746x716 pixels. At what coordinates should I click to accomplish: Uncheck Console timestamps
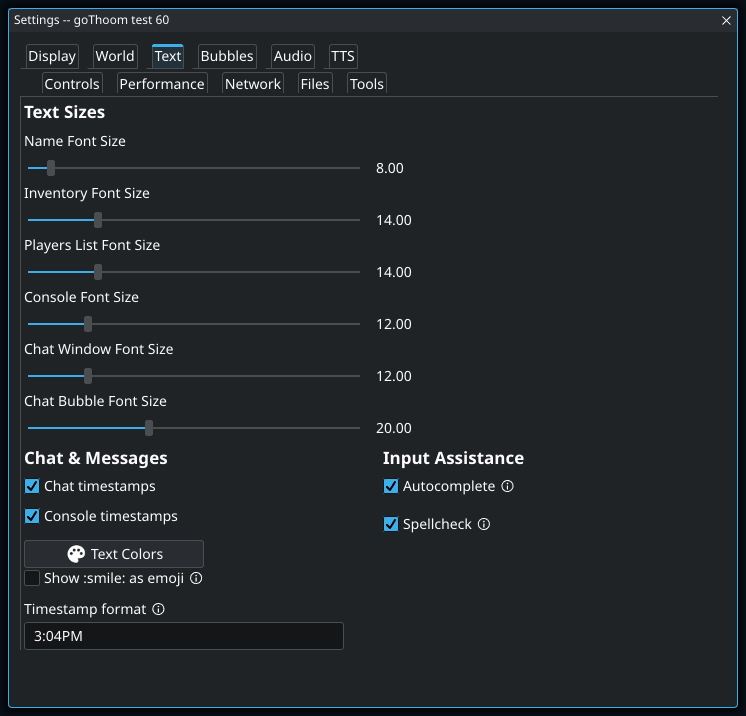[32, 516]
